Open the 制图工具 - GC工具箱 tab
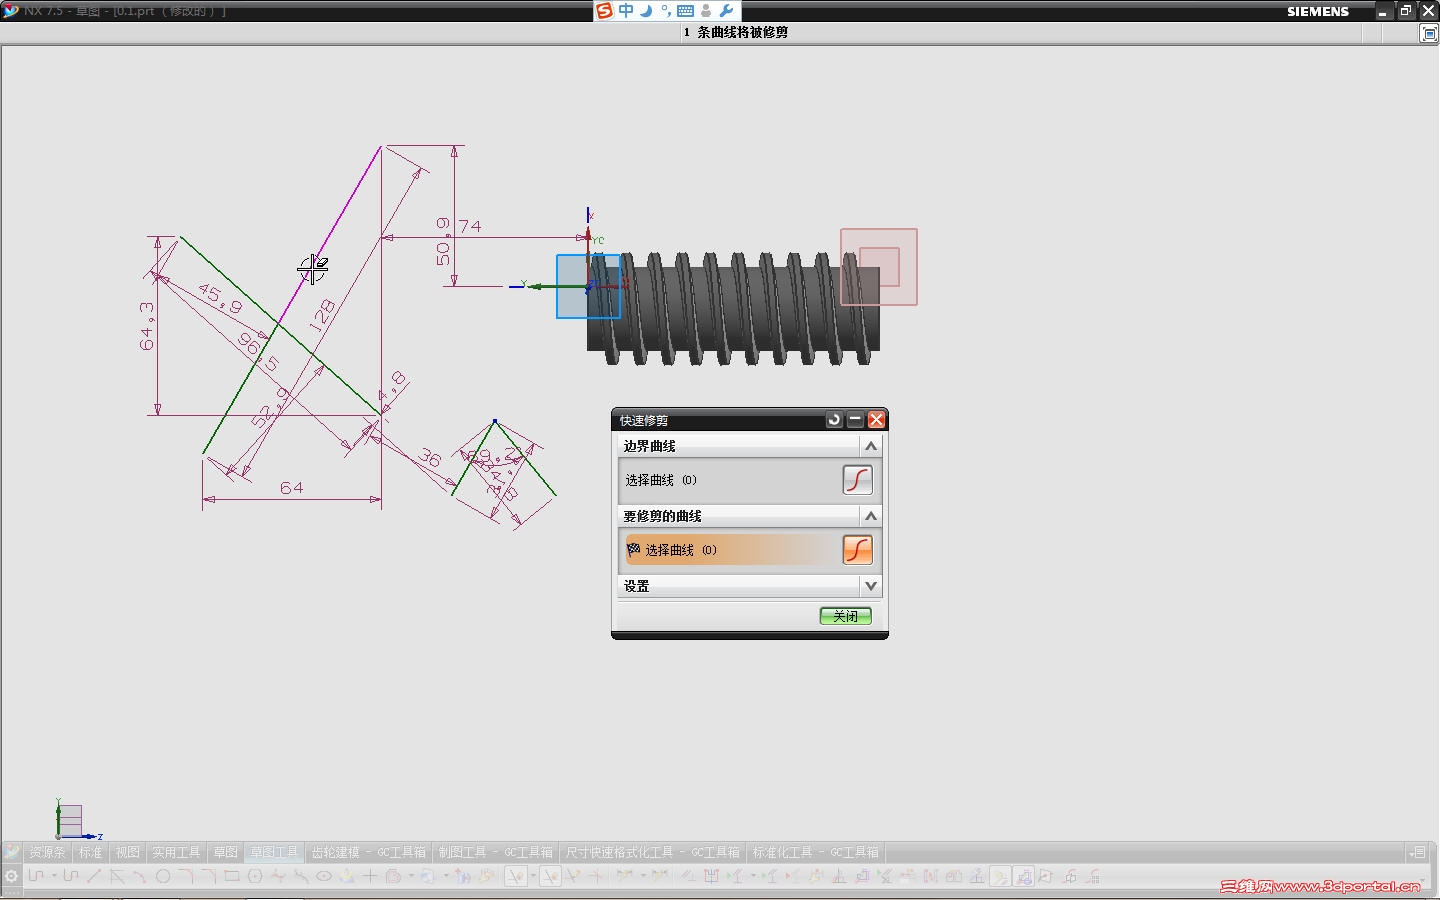 tap(496, 852)
